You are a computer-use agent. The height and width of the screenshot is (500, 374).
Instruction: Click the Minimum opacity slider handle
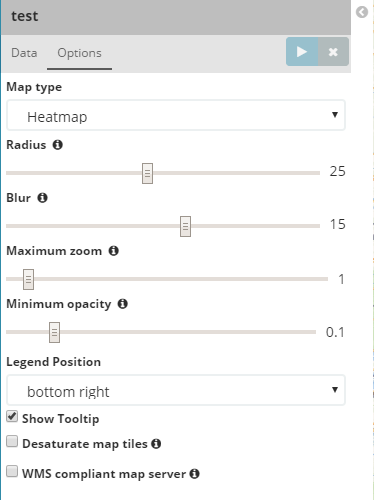click(x=54, y=332)
